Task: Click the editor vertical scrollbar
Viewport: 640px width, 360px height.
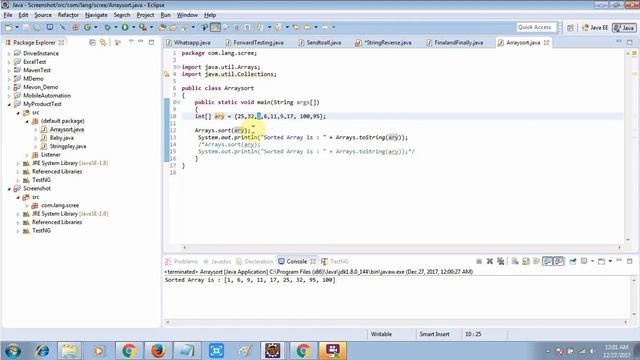Action: pos(628,146)
